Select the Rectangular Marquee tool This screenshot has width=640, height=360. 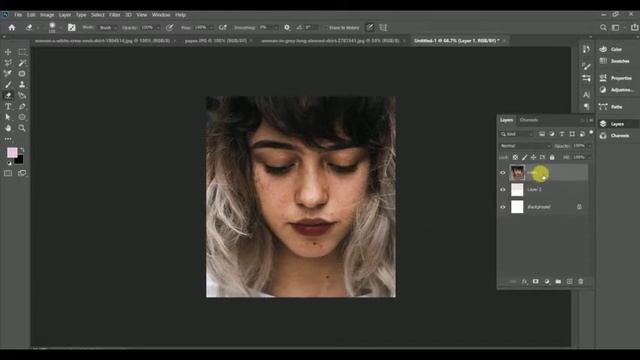[22, 52]
